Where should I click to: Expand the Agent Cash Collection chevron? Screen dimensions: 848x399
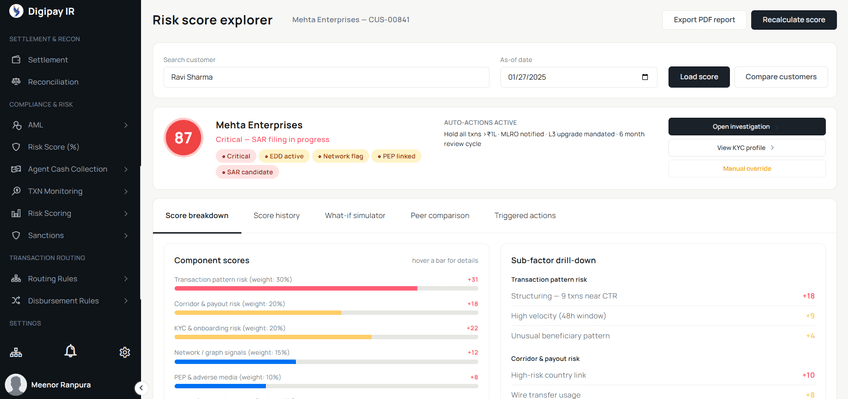(125, 169)
